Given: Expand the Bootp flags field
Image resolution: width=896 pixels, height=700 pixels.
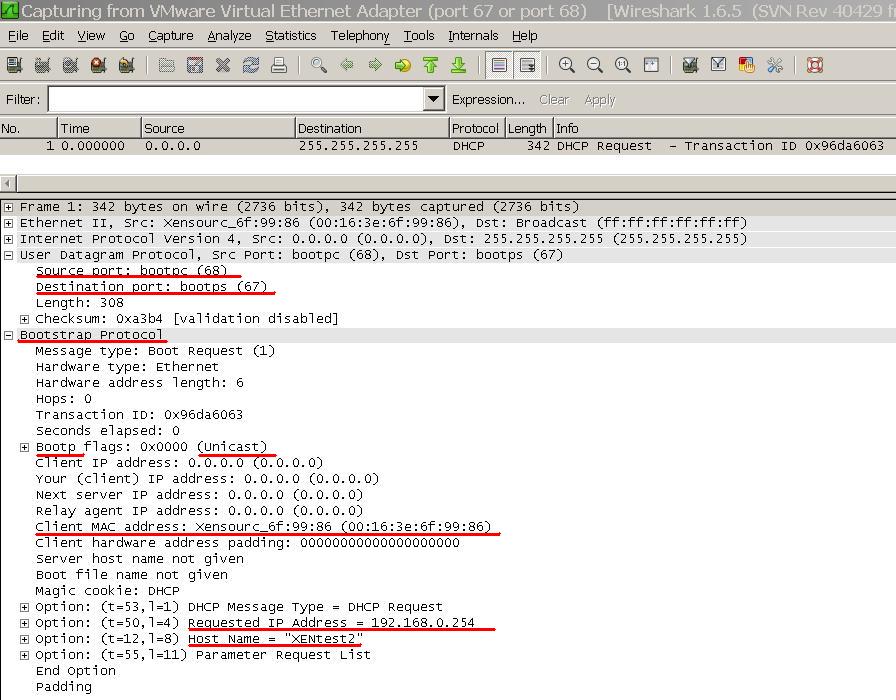Looking at the screenshot, I should pyautogui.click(x=25, y=446).
